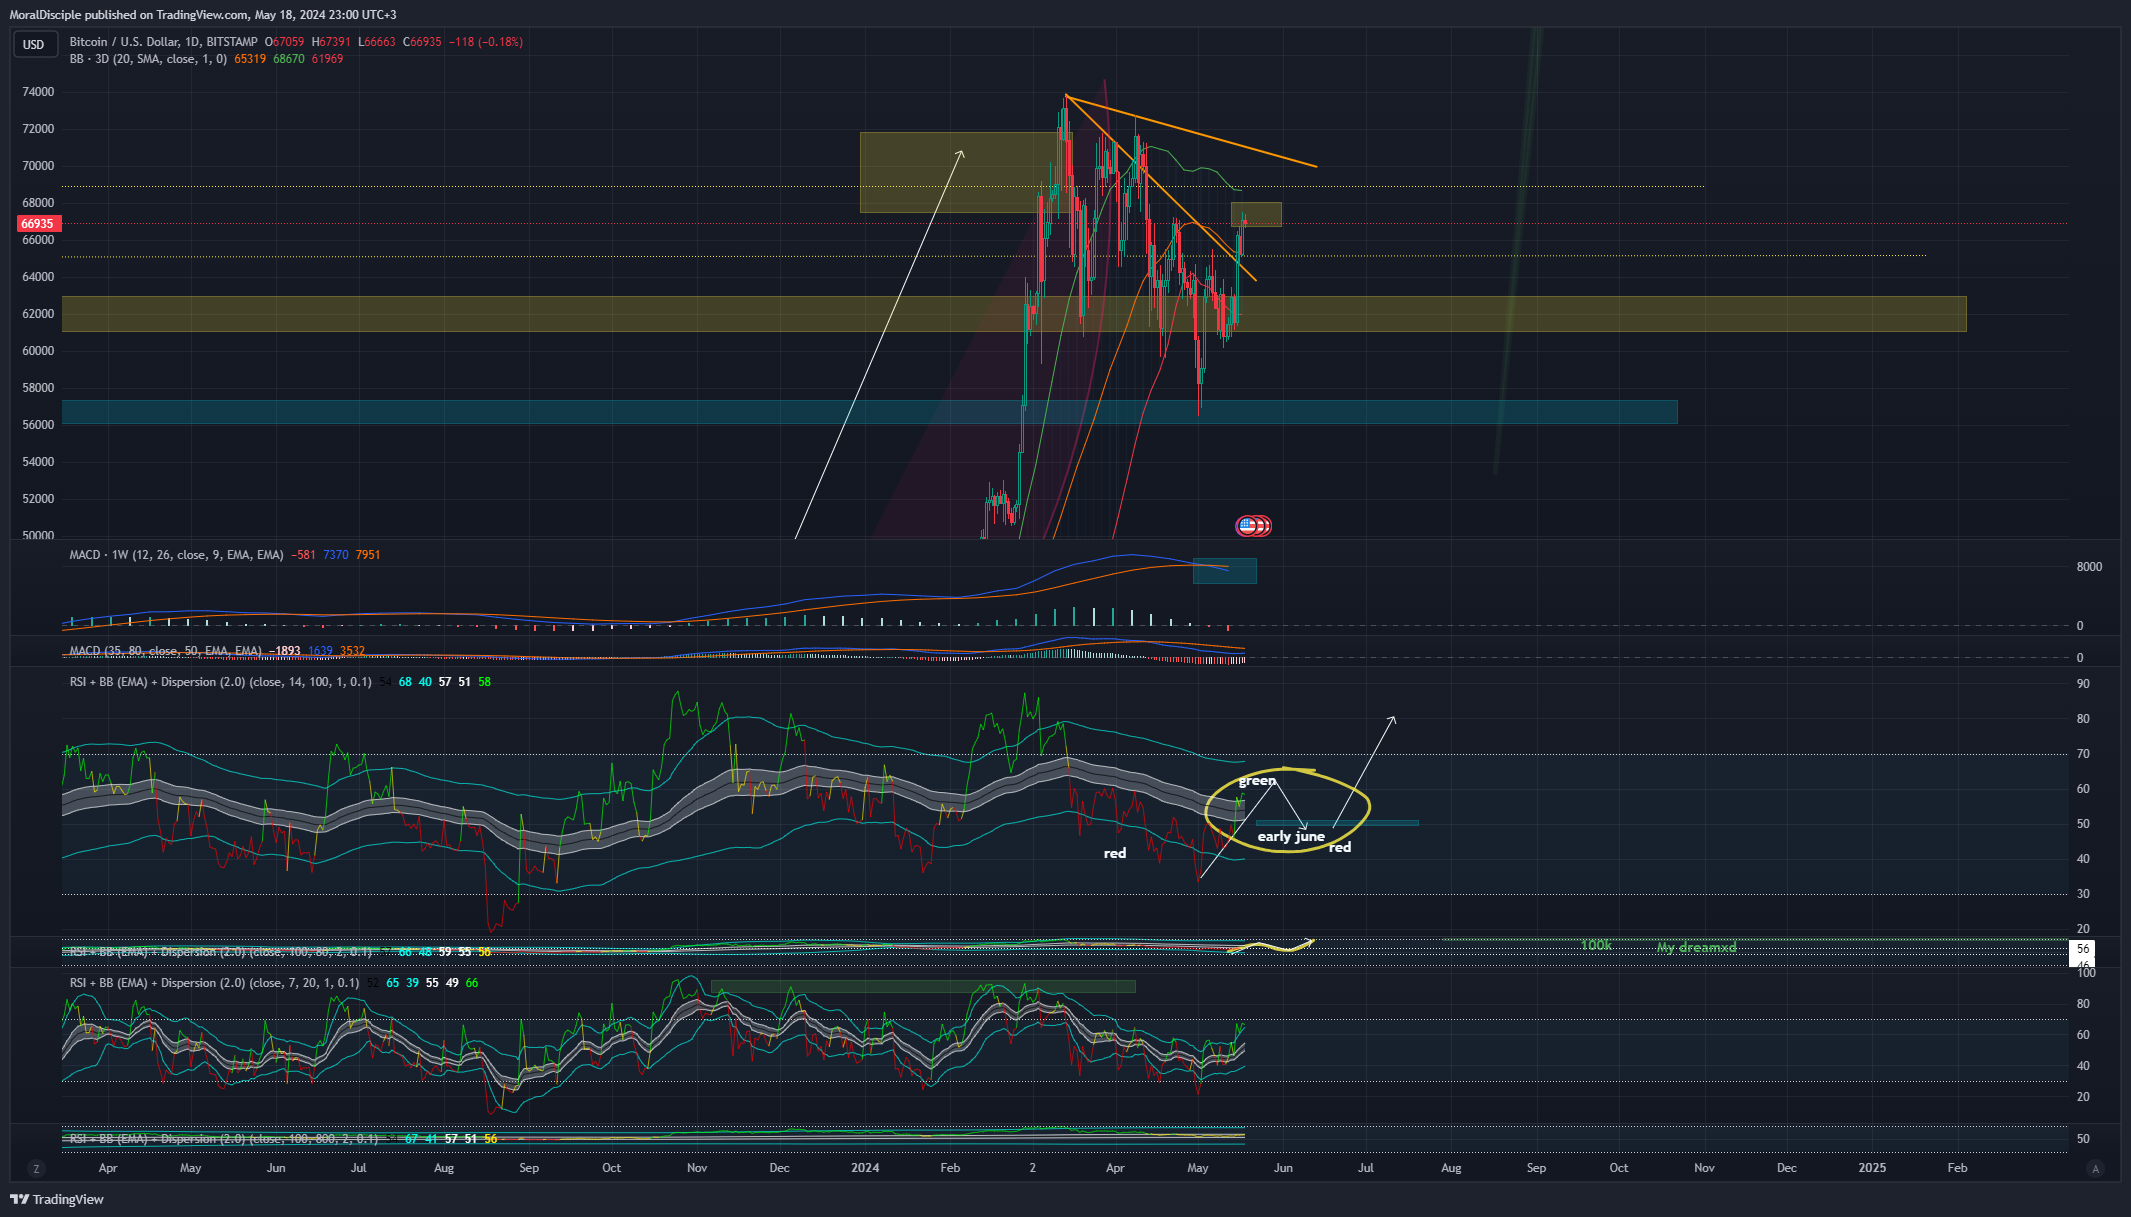This screenshot has height=1217, width=2131.
Task: Click the RSI scale label 90
Action: point(2083,684)
